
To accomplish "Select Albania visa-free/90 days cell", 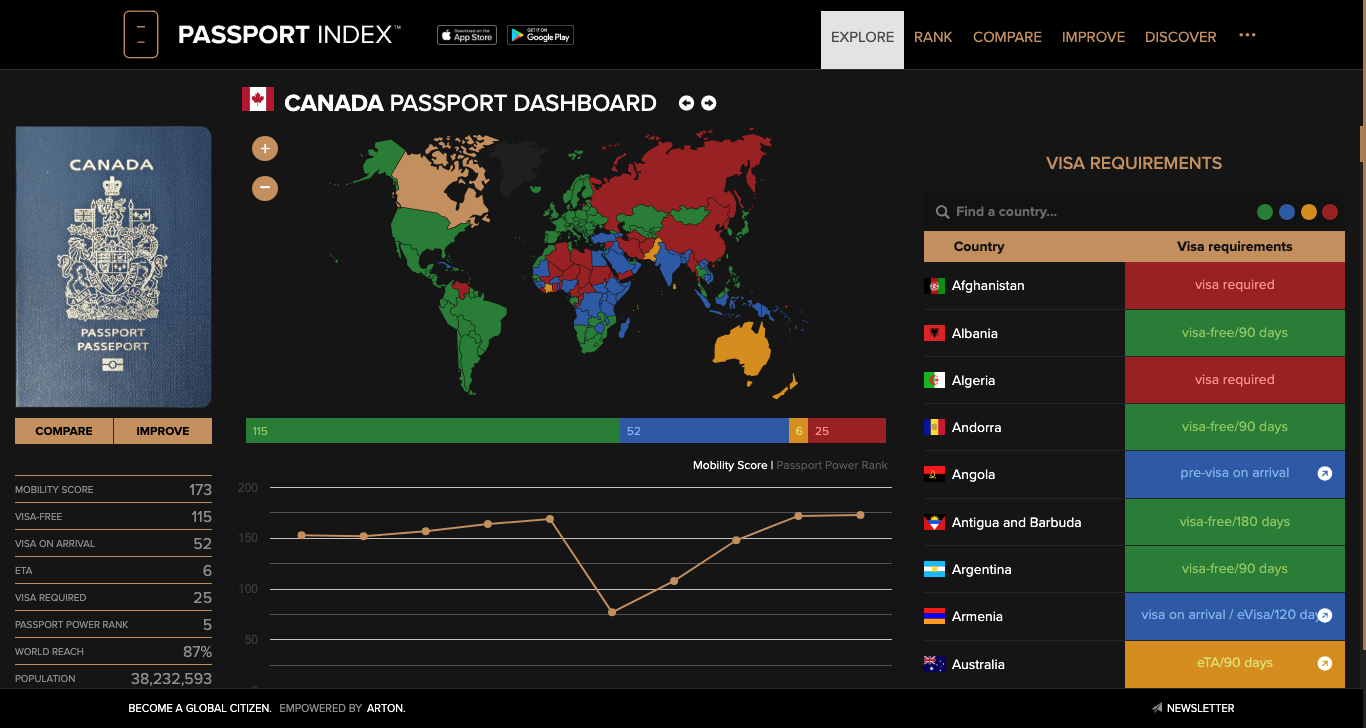I will [1235, 333].
